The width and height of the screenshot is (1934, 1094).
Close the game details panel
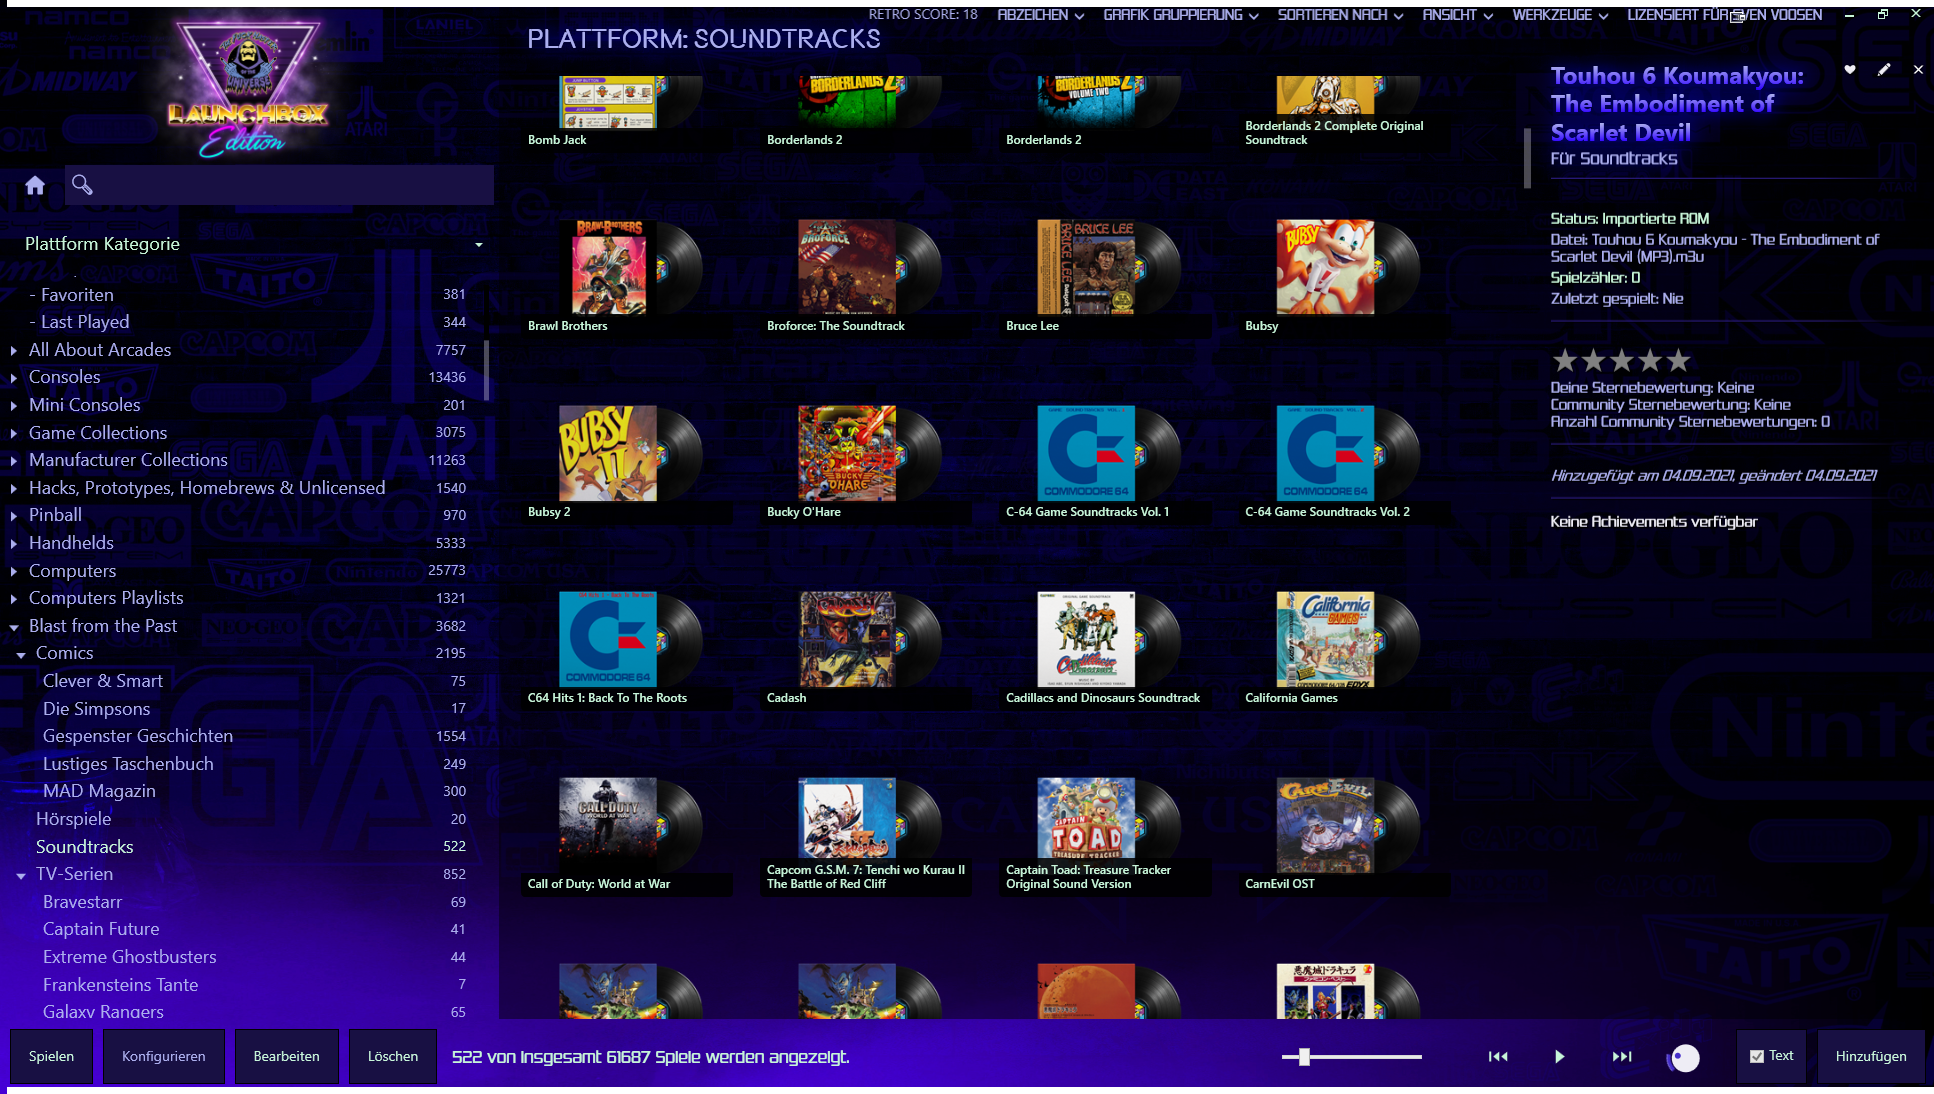pos(1918,69)
